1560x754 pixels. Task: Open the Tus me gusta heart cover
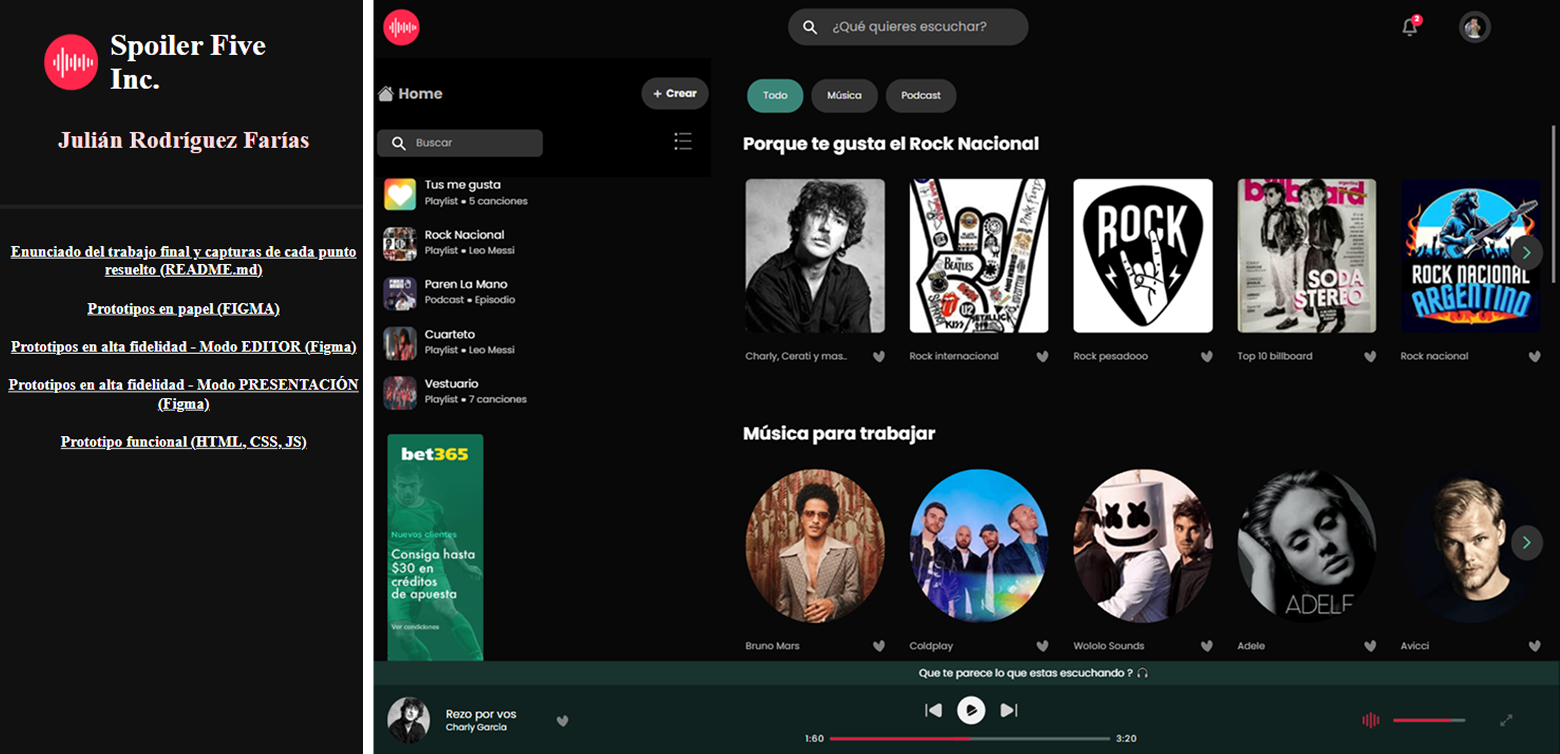click(400, 194)
